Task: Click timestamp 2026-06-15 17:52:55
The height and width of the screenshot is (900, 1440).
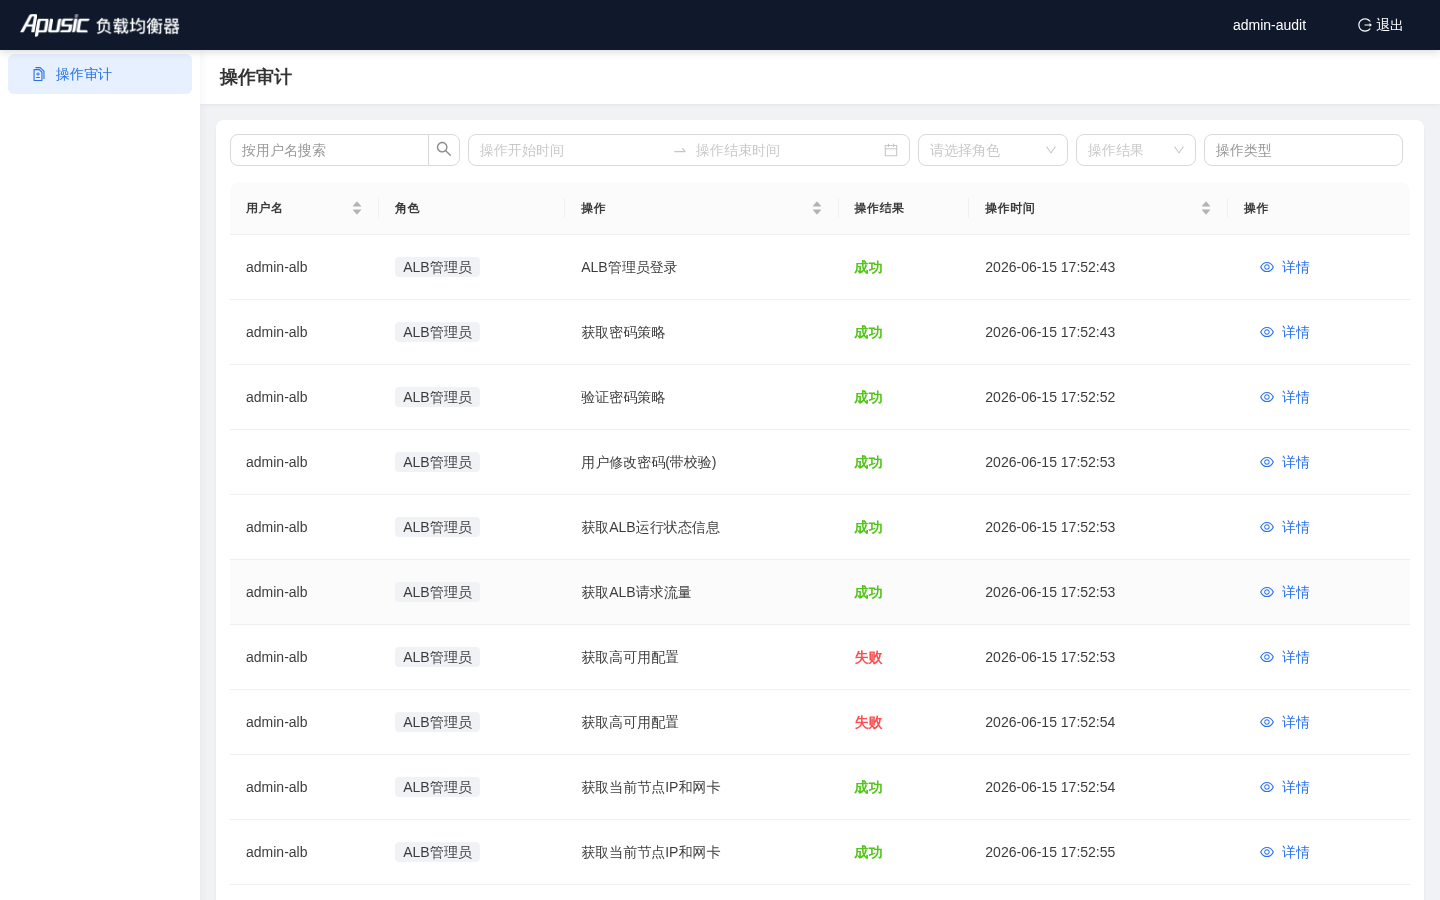Action: tap(1050, 852)
